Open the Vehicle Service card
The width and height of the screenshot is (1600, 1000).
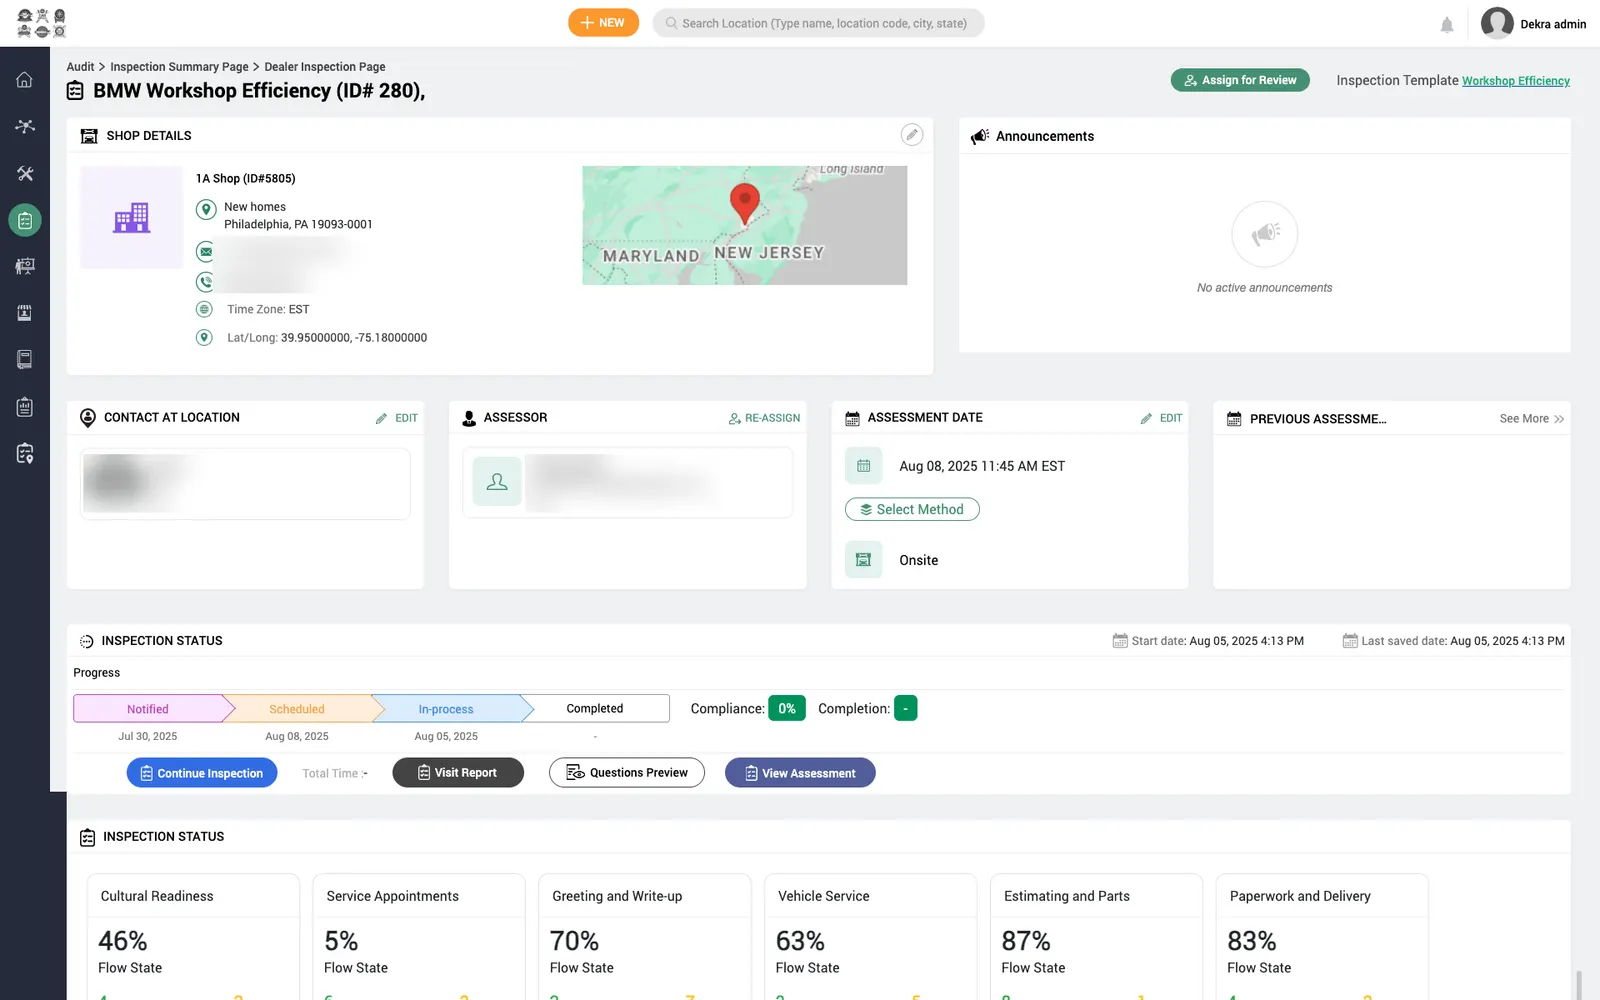(x=870, y=937)
